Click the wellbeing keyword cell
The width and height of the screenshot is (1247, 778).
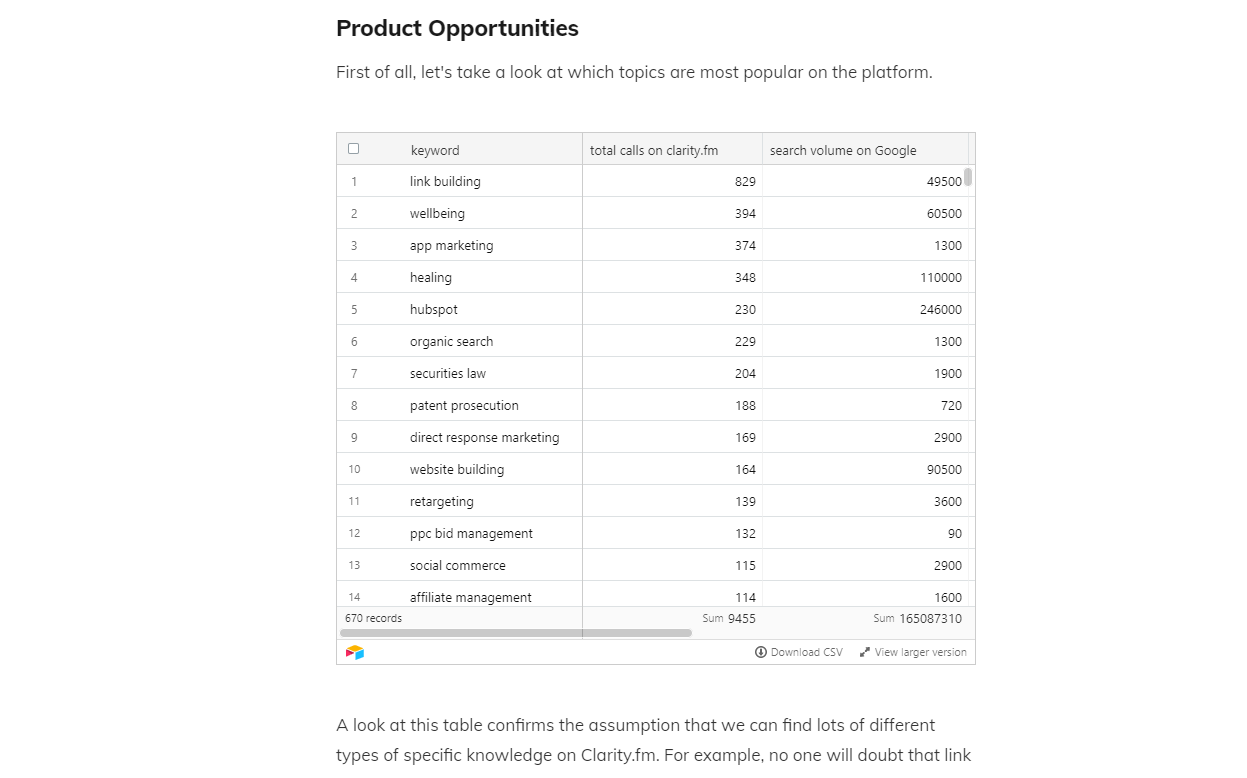pos(437,213)
